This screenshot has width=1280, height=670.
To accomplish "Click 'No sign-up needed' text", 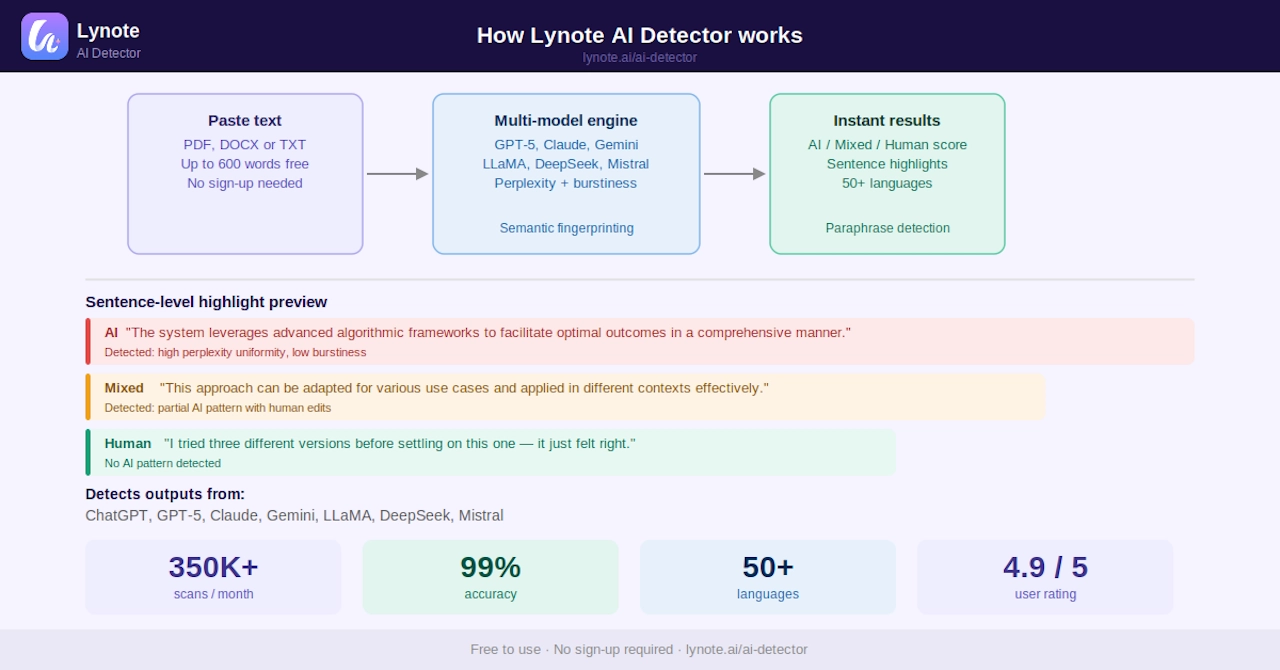I will (x=245, y=183).
